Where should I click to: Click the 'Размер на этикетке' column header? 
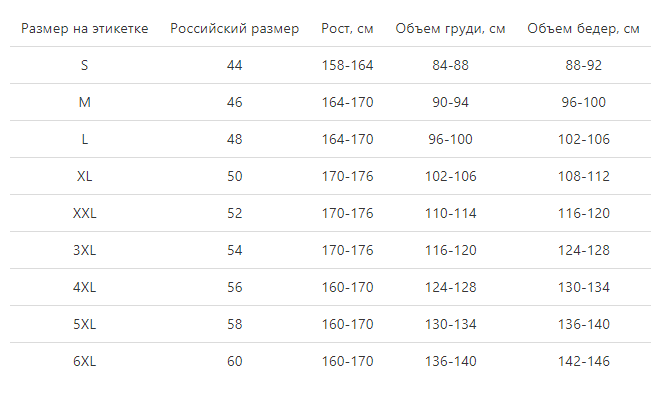[84, 29]
